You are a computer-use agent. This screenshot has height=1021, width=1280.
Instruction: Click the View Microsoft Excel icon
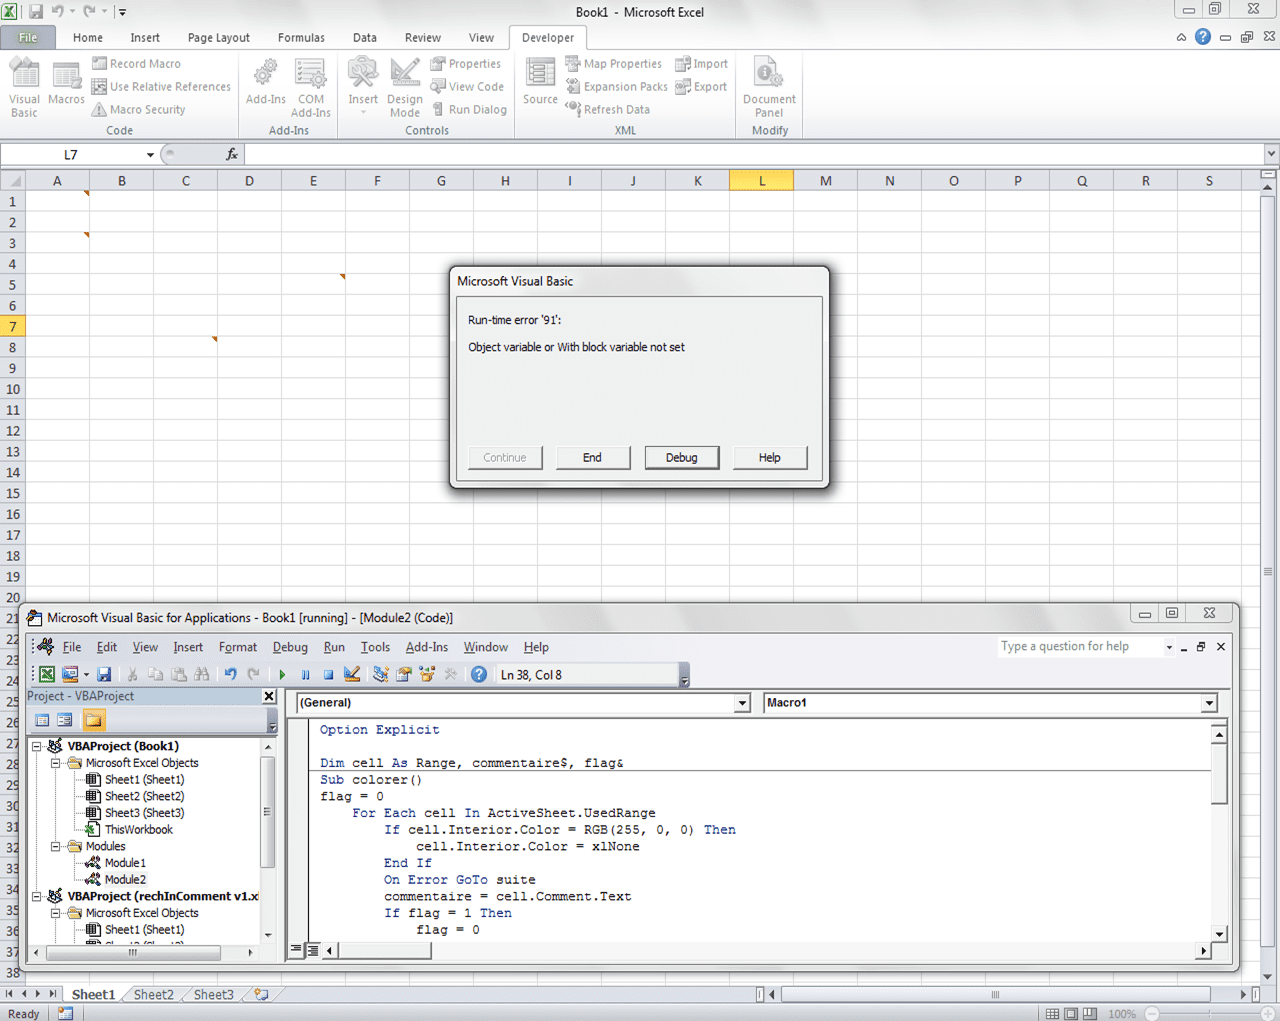[x=47, y=675]
